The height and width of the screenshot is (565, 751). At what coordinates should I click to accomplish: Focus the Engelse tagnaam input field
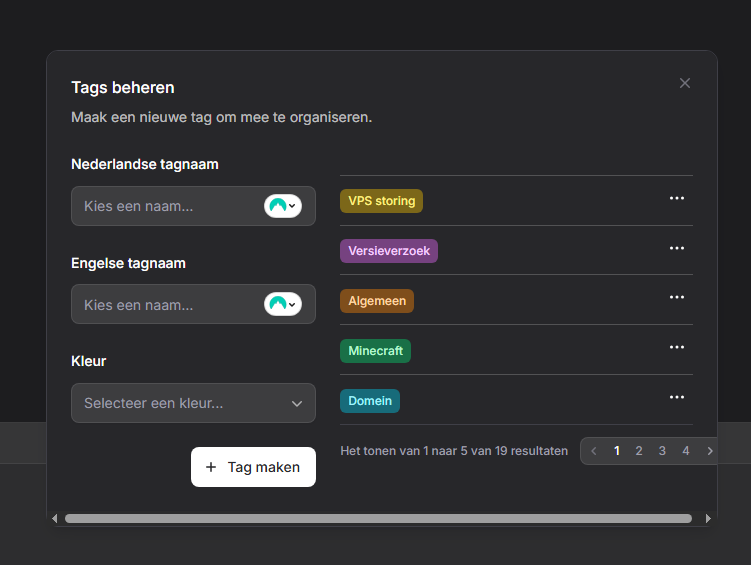(x=165, y=304)
